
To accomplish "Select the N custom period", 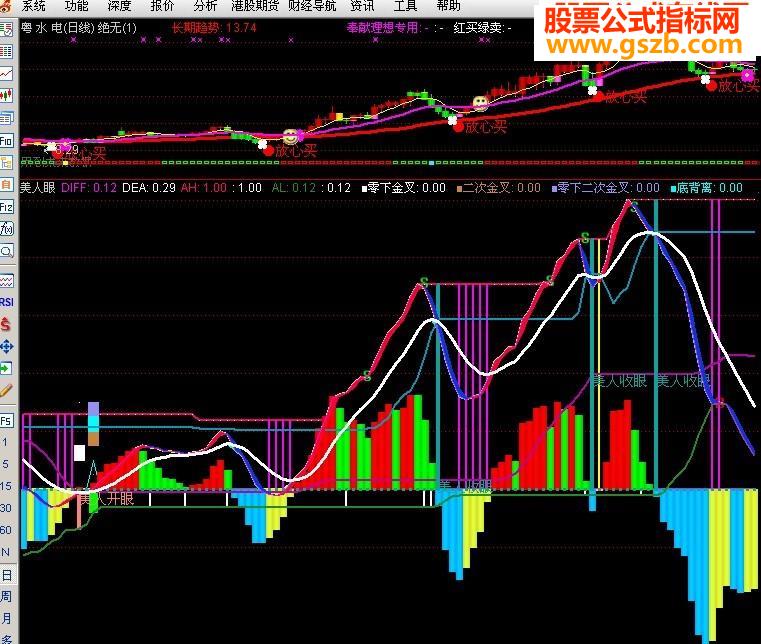I will click(x=5, y=552).
